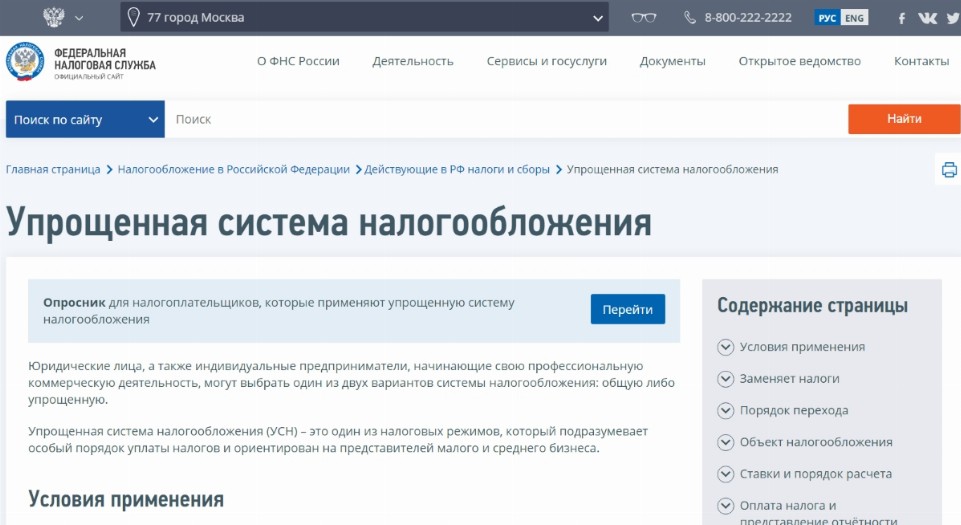Open the VK social network icon
Screen dimensions: 961x525
pos(928,18)
